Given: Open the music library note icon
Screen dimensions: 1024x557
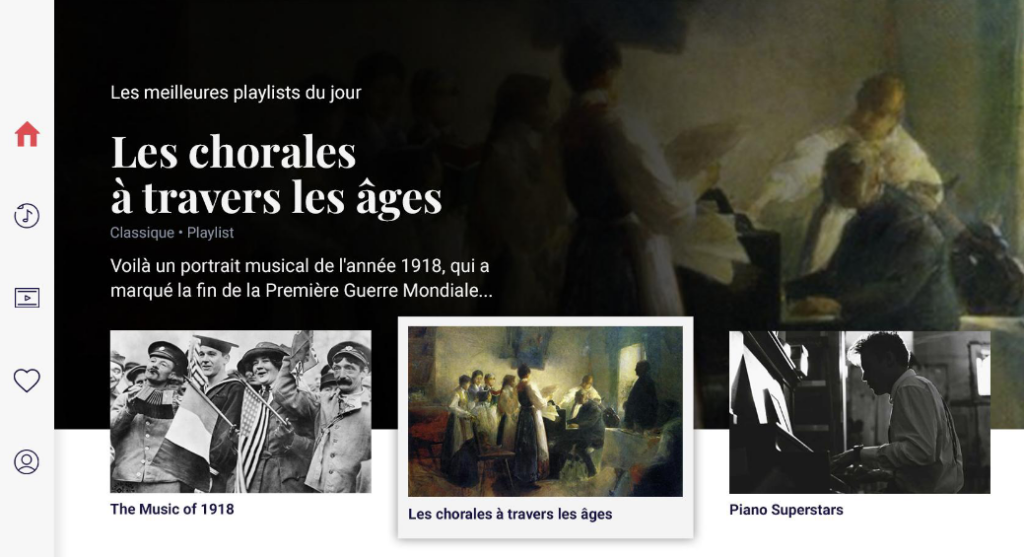Looking at the screenshot, I should point(27,215).
